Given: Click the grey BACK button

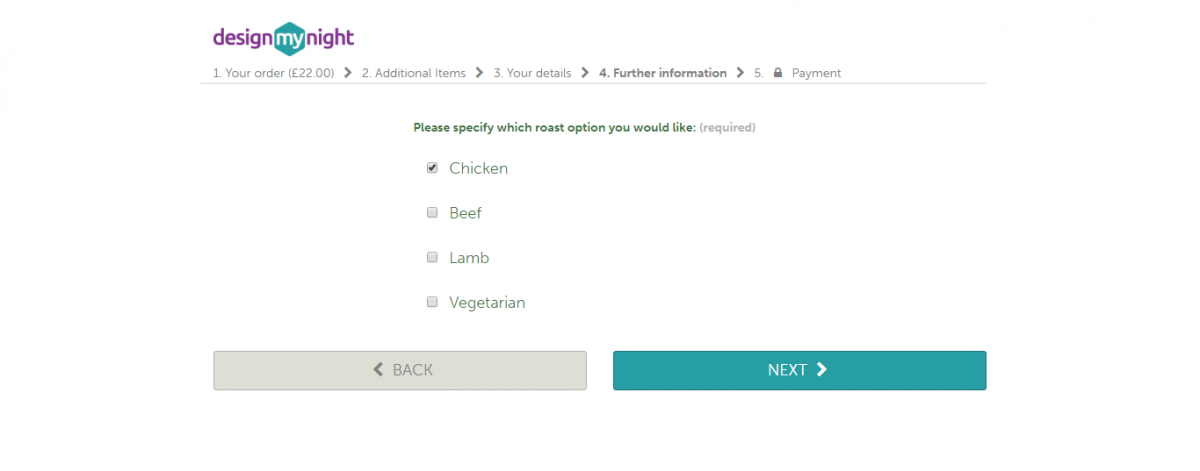Looking at the screenshot, I should [x=400, y=370].
